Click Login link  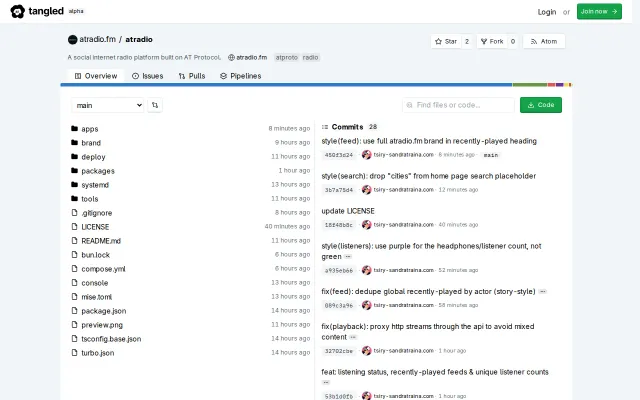point(547,12)
